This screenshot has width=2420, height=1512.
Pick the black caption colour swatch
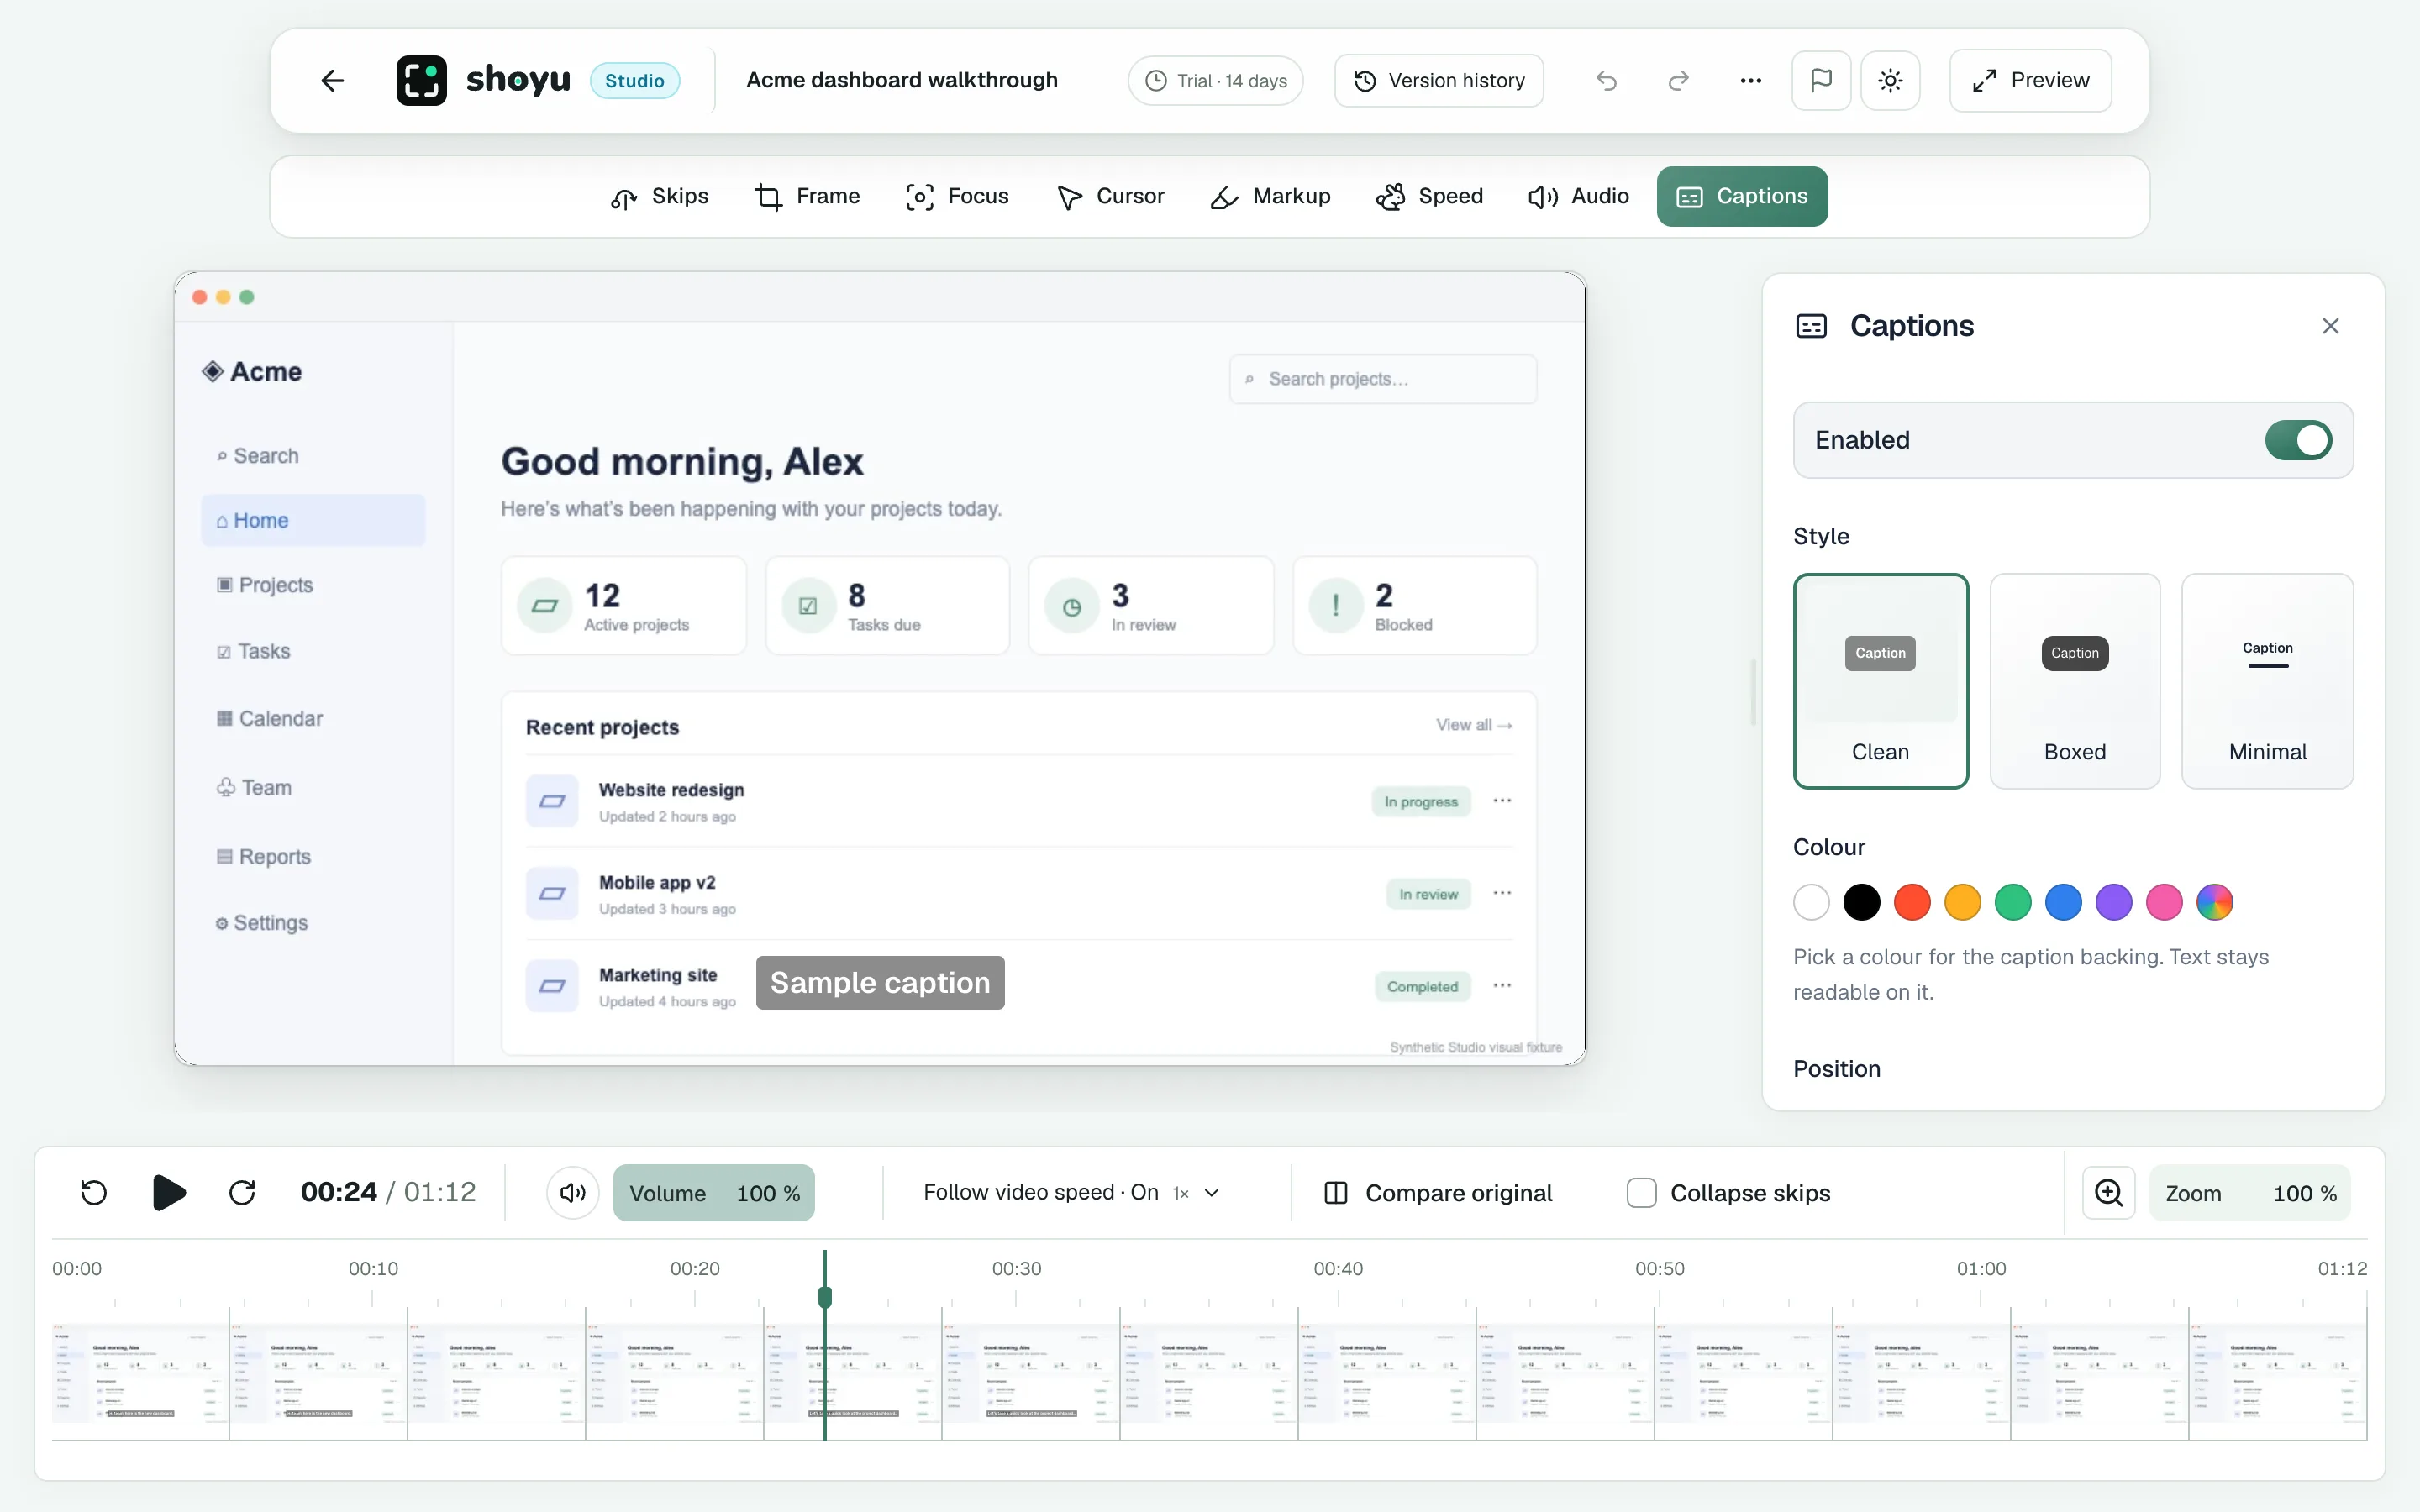click(1861, 902)
